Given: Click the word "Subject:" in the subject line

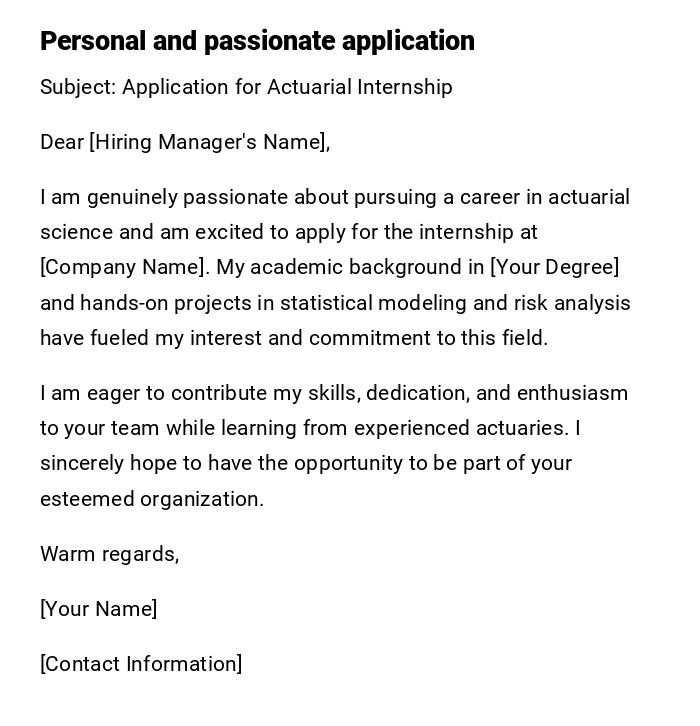Looking at the screenshot, I should (78, 87).
